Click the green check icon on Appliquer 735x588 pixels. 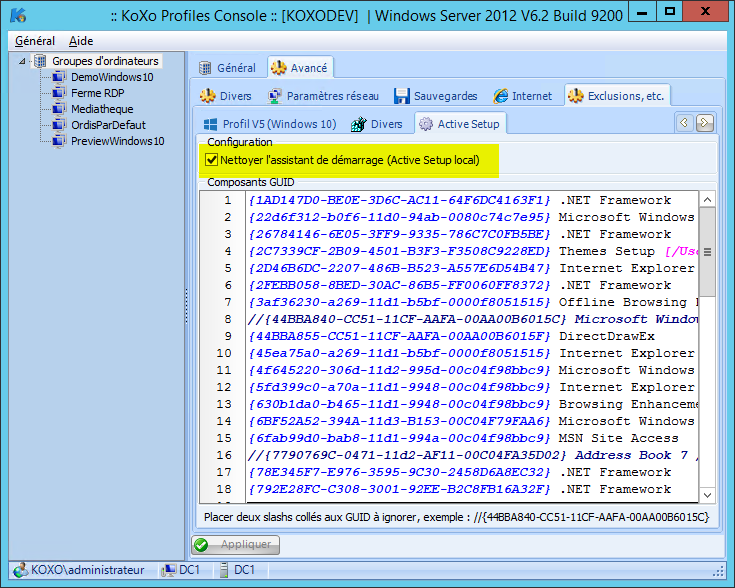pos(201,545)
